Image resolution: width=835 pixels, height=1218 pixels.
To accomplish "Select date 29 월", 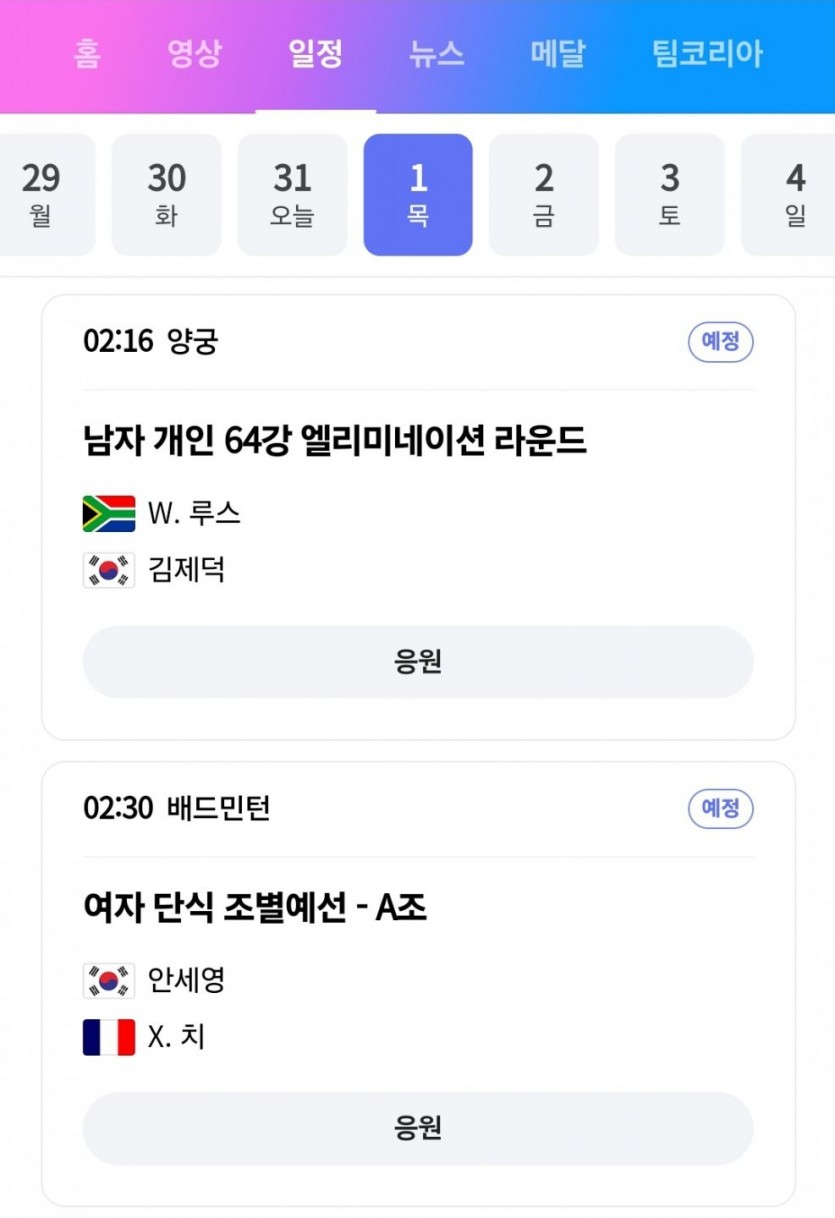I will (x=41, y=195).
